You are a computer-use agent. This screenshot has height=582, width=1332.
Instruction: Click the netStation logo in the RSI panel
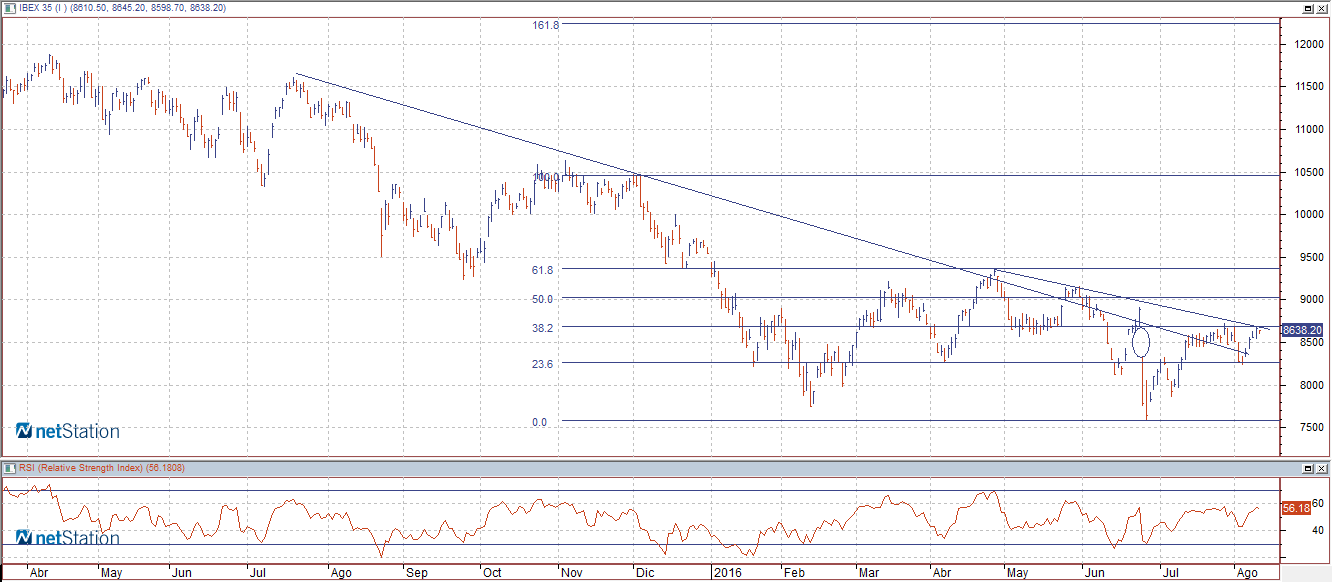tap(67, 538)
